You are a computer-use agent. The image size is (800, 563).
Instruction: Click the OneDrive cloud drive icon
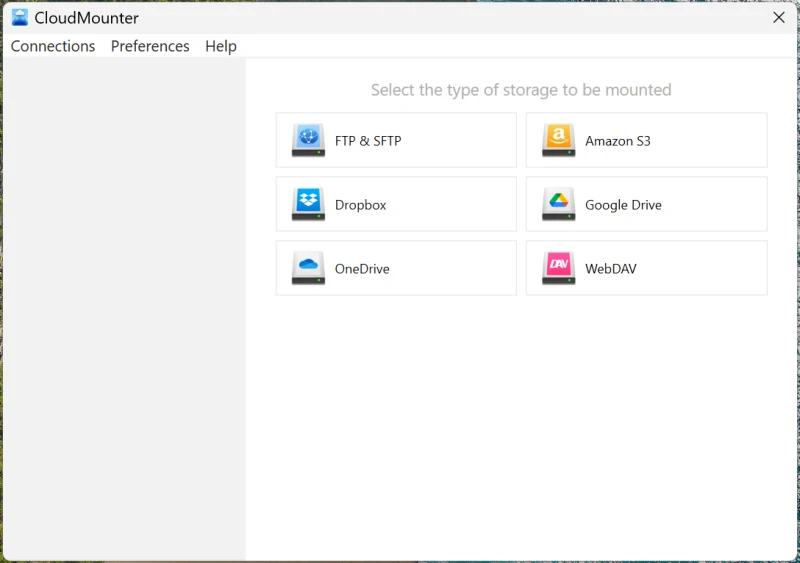pyautogui.click(x=308, y=268)
